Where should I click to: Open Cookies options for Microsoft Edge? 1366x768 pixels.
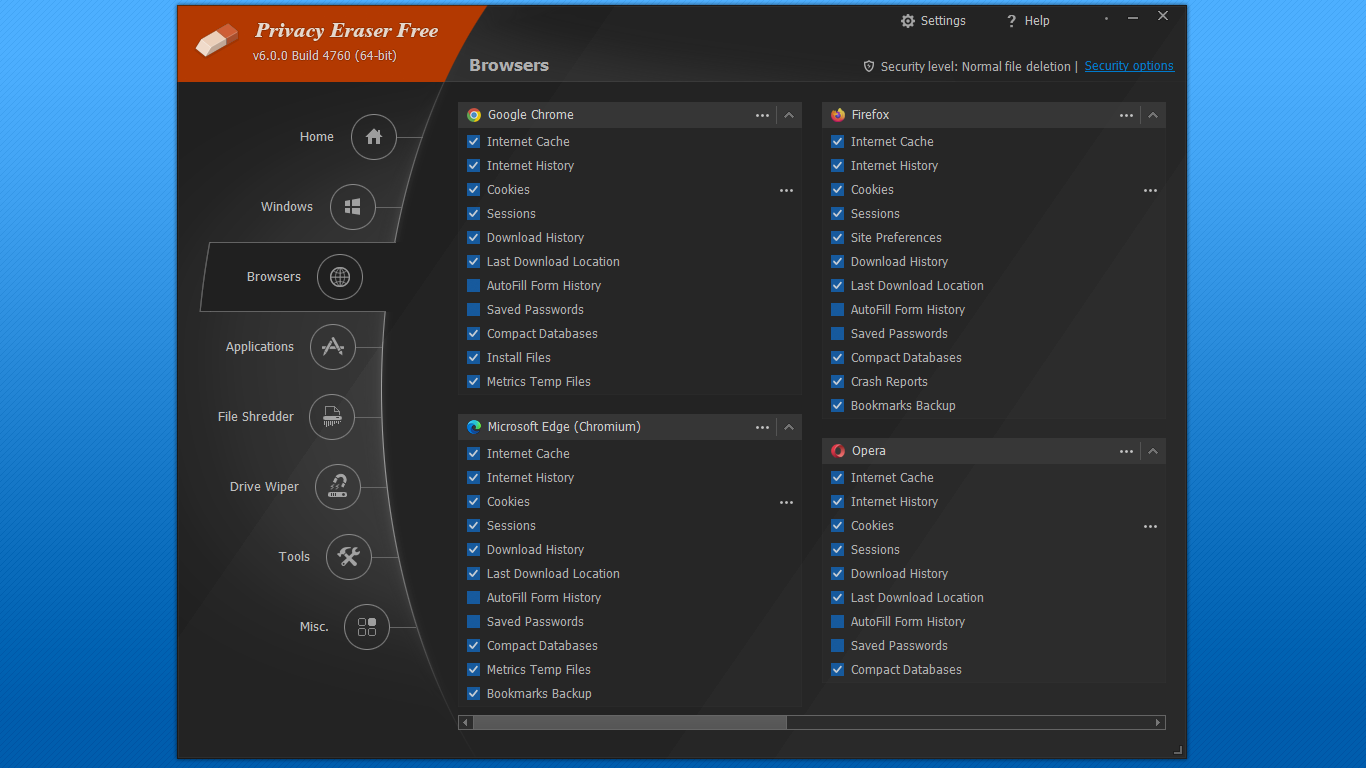786,502
